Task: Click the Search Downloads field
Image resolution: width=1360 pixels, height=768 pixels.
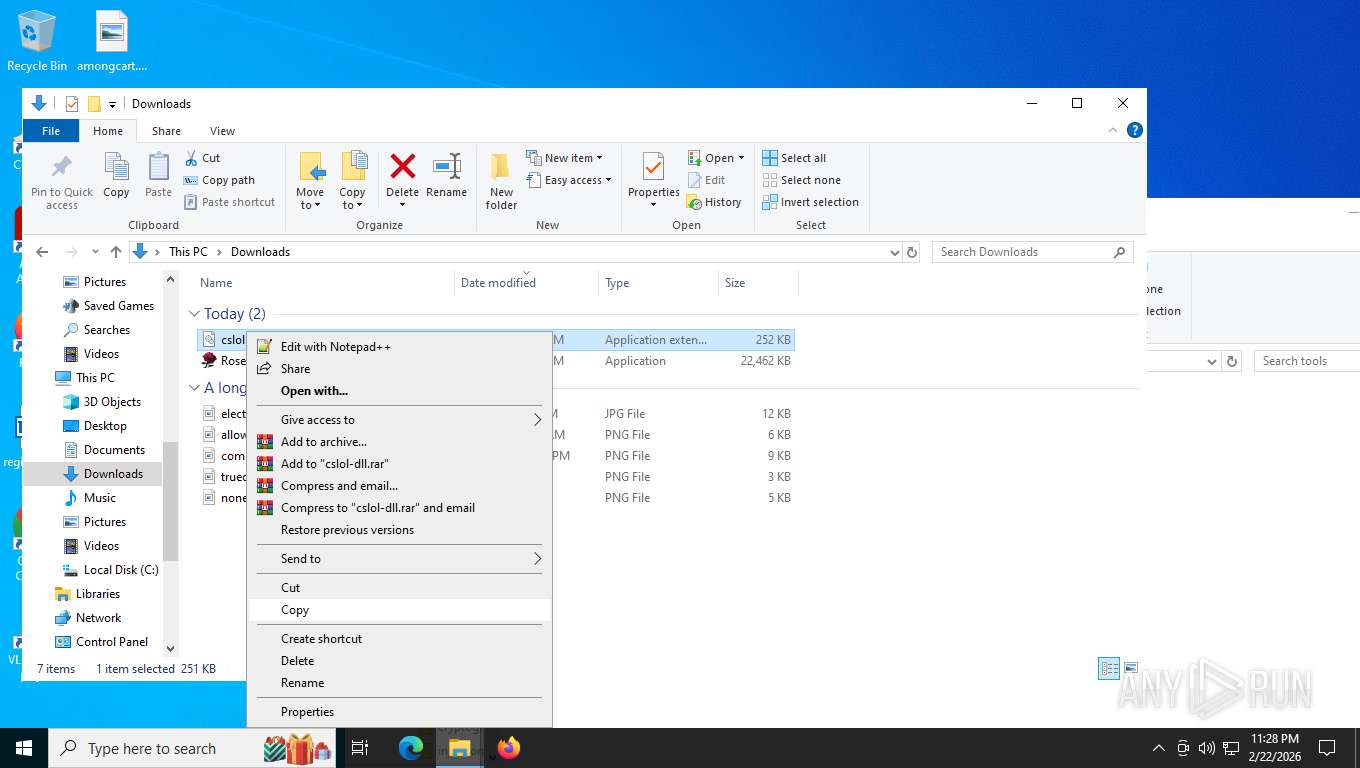Action: pos(1032,252)
